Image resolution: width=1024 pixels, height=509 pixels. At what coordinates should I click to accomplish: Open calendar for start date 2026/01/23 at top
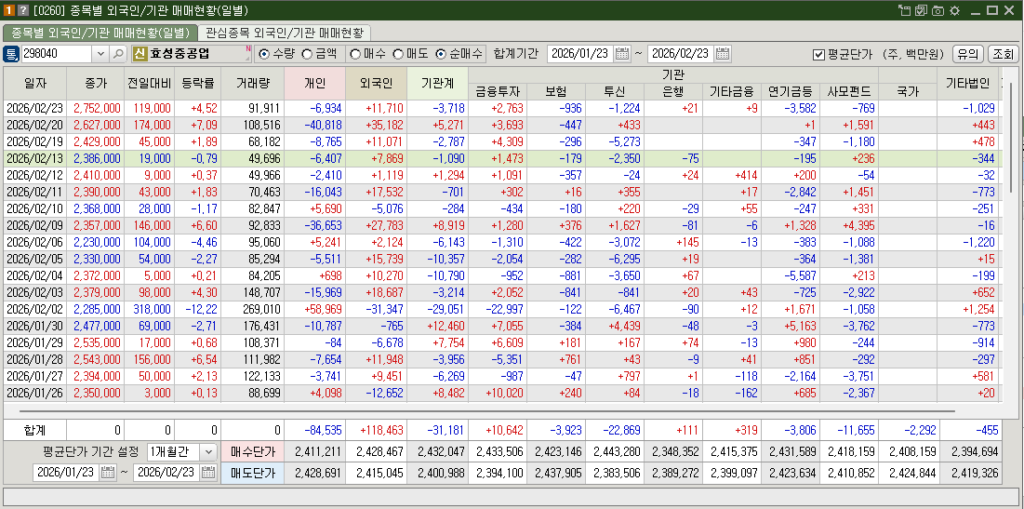623,53
